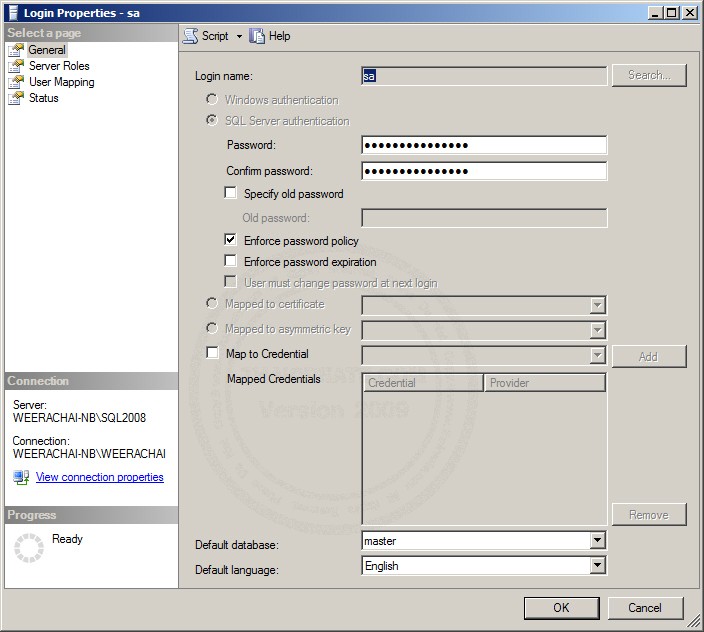Screen dimensions: 704x632
Task: Expand the Mapped to asymmetric key dropdown
Action: tap(597, 331)
